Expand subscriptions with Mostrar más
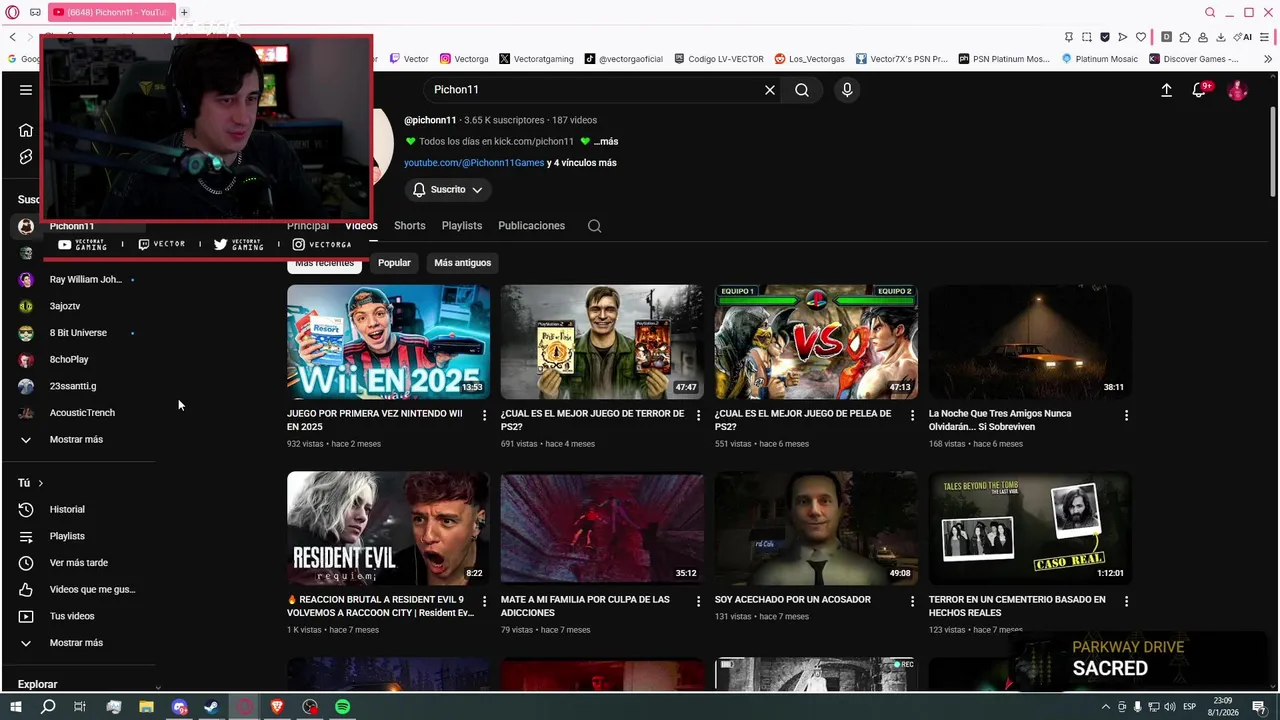The height and width of the screenshot is (720, 1280). point(78,440)
